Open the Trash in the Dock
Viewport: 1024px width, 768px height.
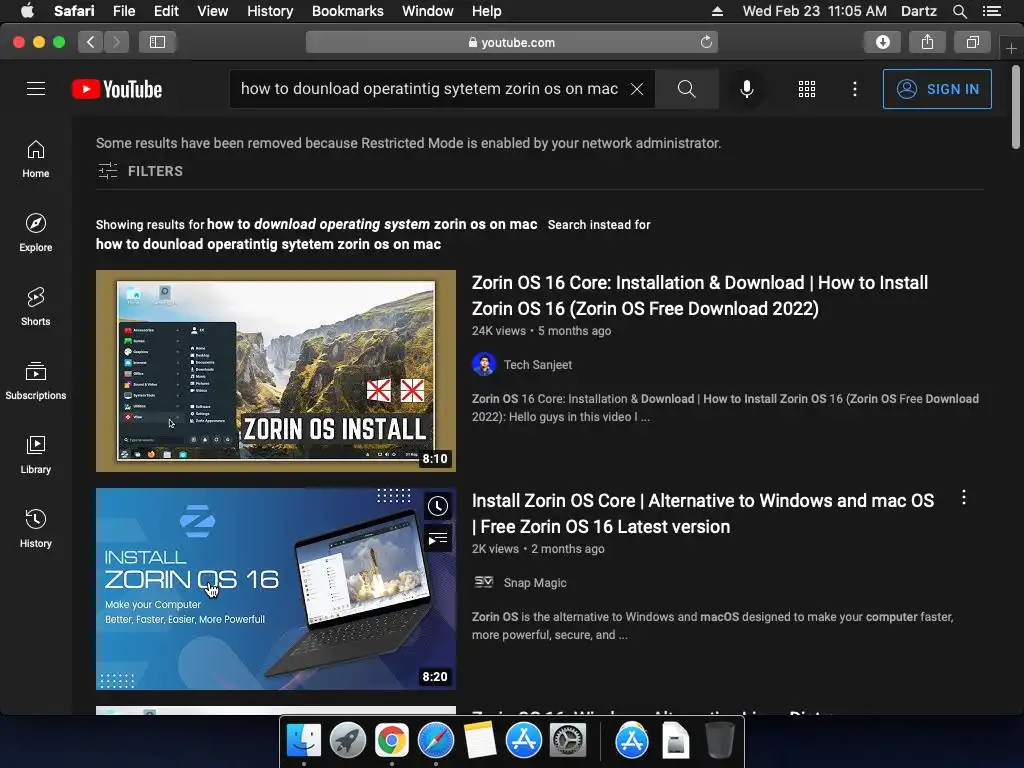(720, 741)
